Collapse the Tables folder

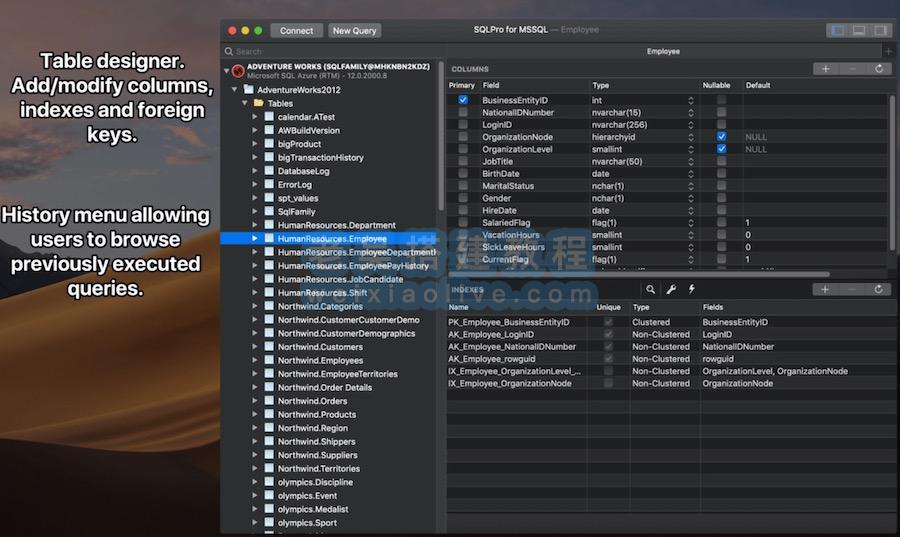[x=245, y=103]
